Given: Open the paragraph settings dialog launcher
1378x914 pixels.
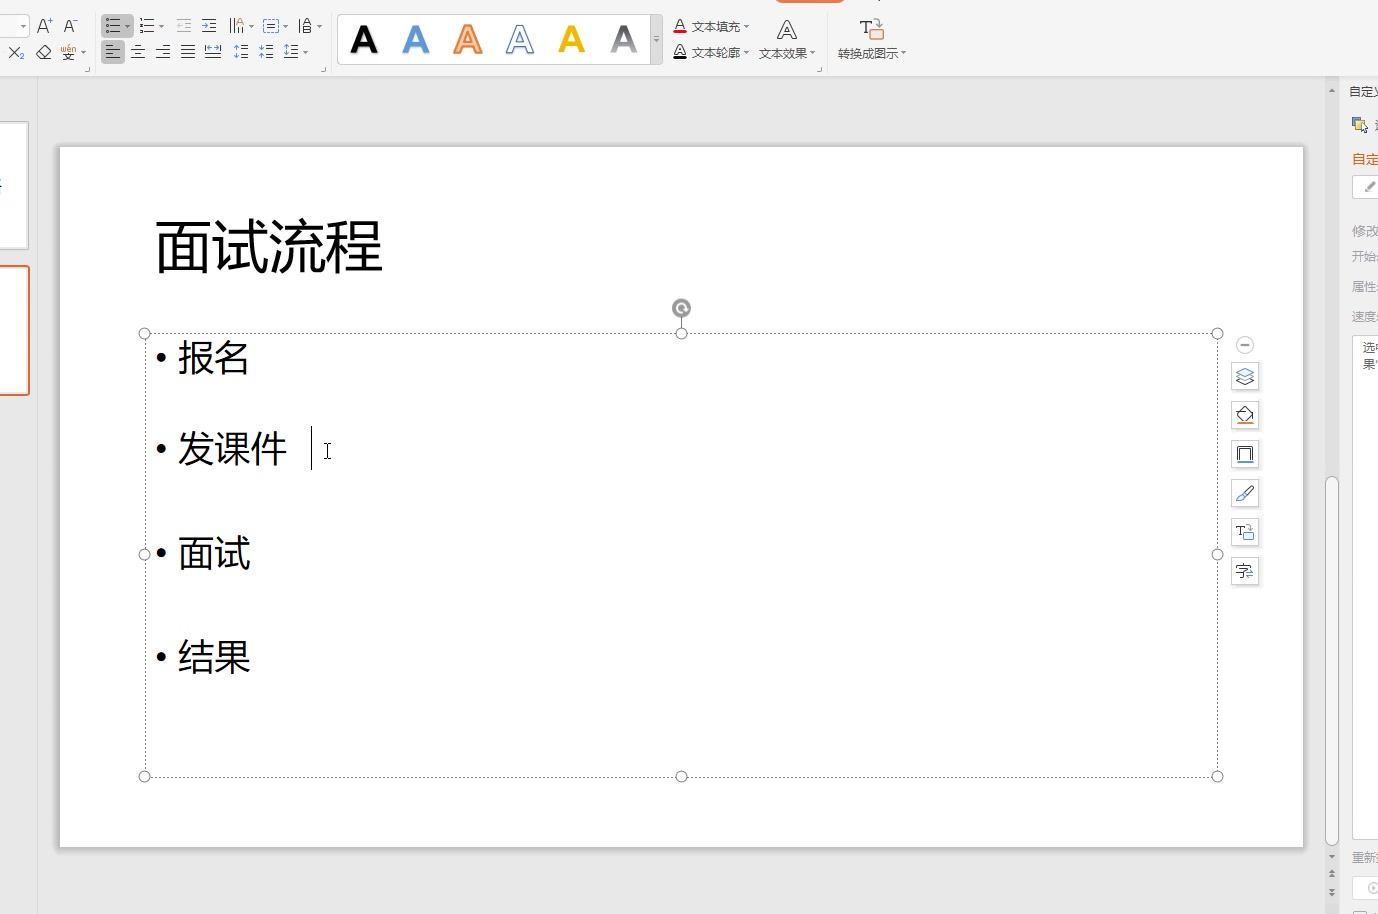Looking at the screenshot, I should (324, 69).
